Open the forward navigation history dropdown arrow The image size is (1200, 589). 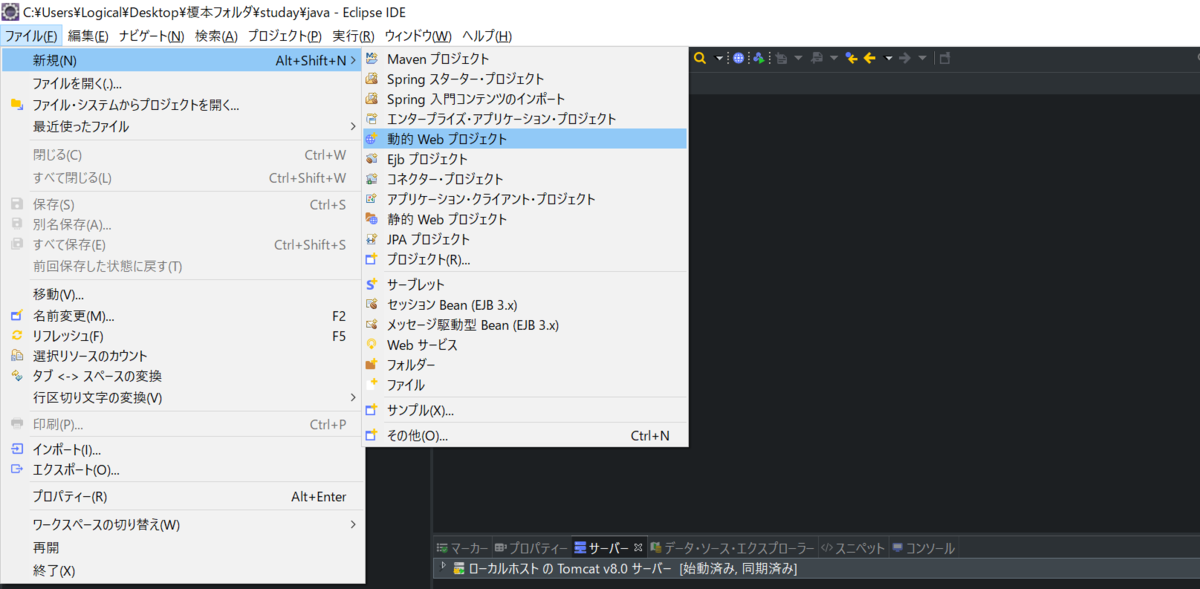tap(922, 58)
